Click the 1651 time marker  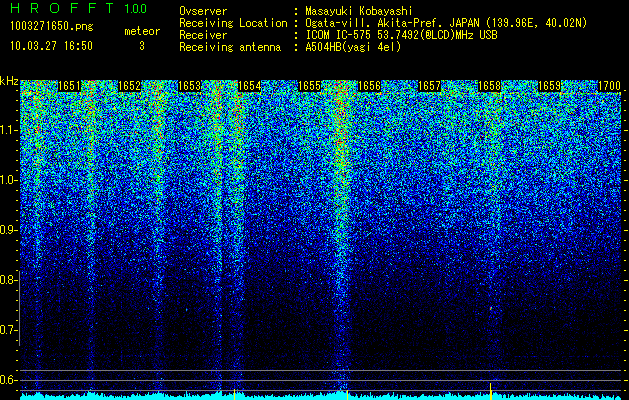(x=69, y=86)
